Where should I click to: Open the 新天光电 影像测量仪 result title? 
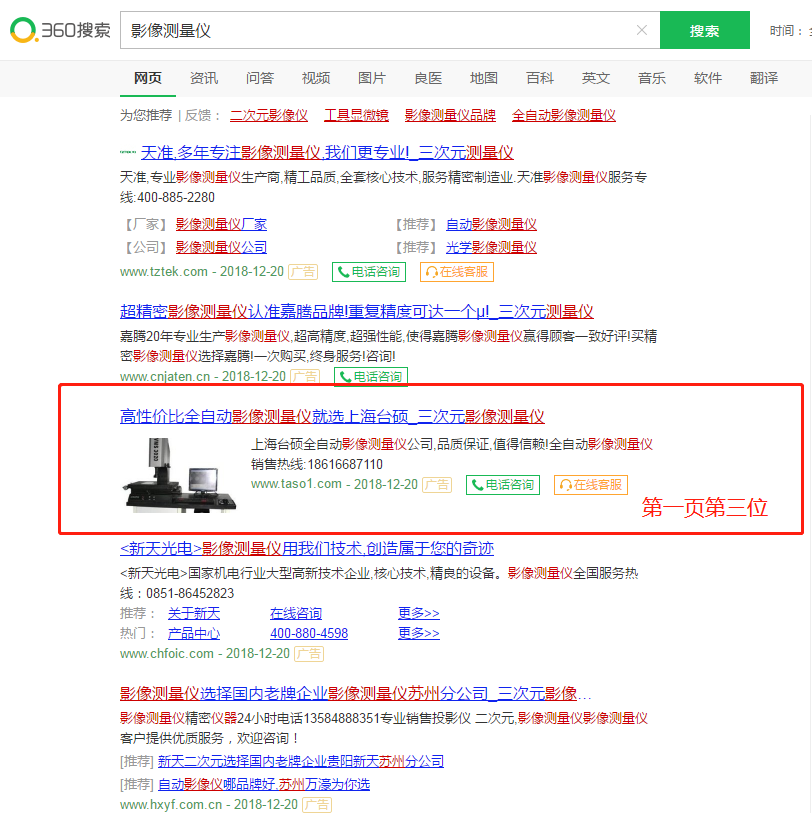pos(306,548)
